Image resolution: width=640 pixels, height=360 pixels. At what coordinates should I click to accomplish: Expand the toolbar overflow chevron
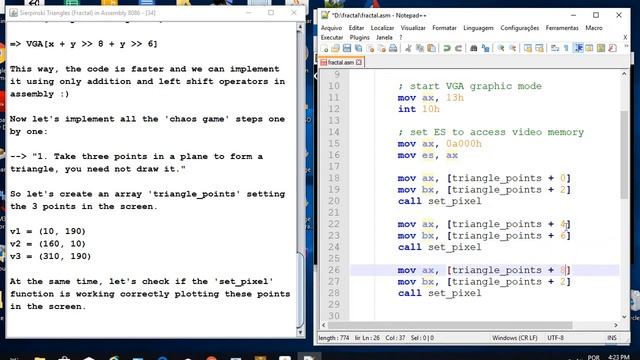(626, 47)
